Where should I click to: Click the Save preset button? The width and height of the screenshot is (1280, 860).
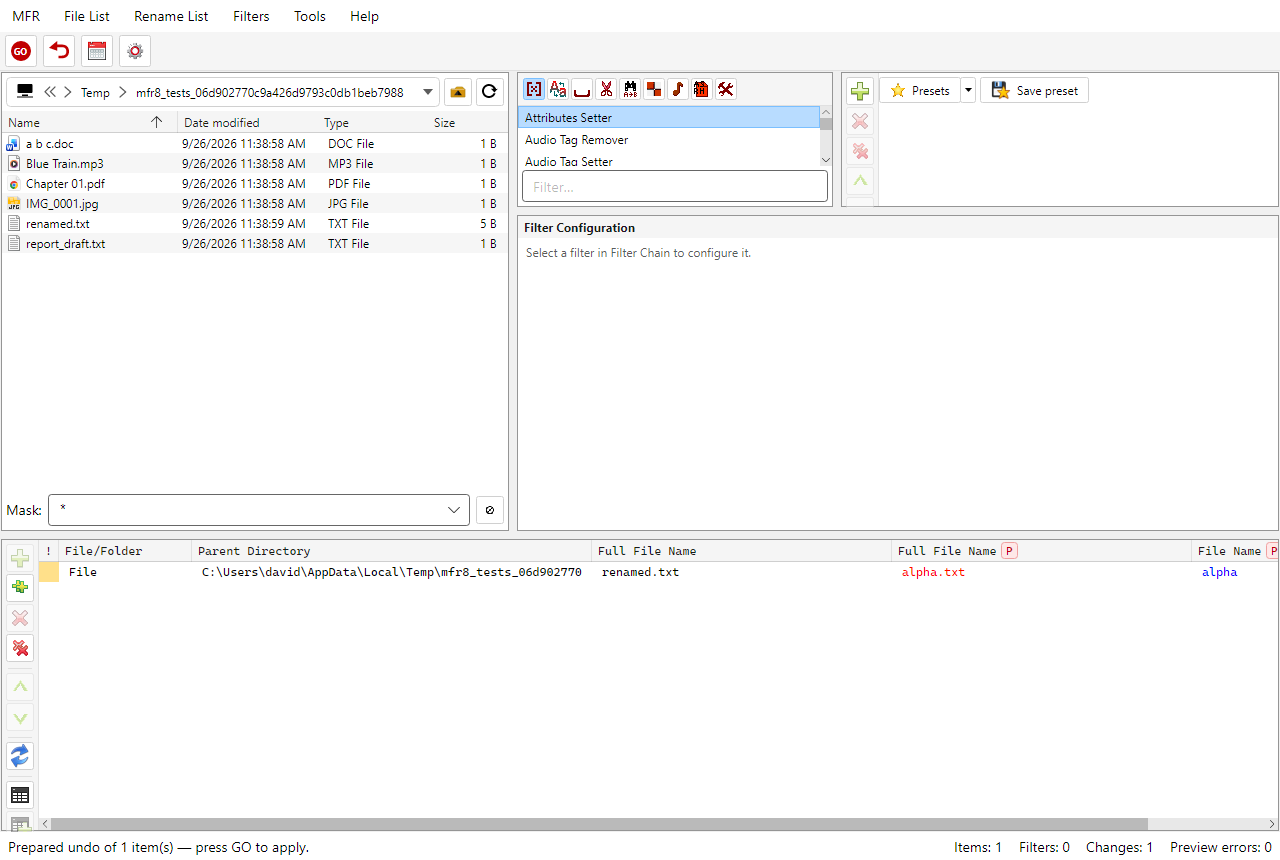point(1034,90)
